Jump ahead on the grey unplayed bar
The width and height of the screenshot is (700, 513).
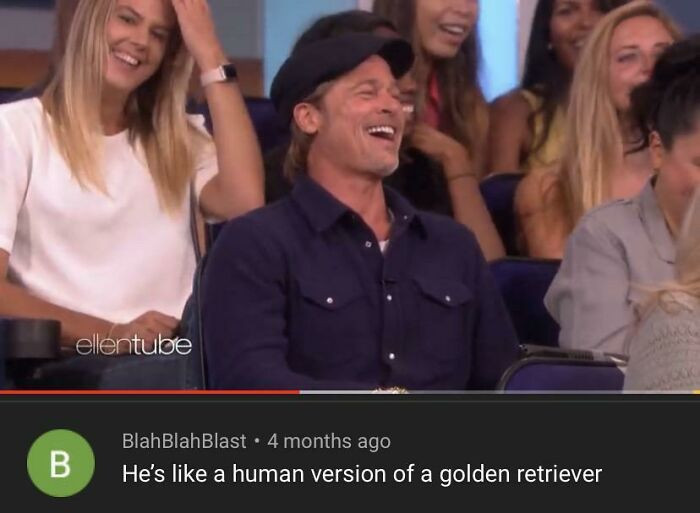click(496, 392)
